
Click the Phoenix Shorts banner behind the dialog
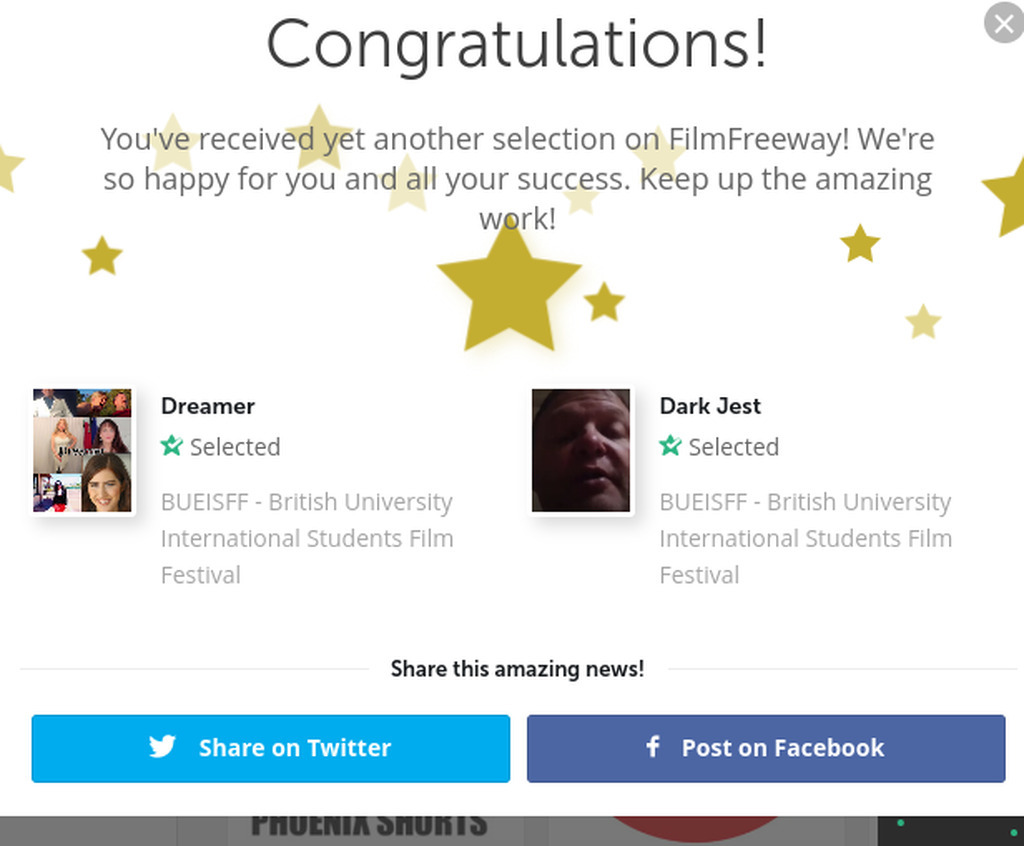coord(368,828)
